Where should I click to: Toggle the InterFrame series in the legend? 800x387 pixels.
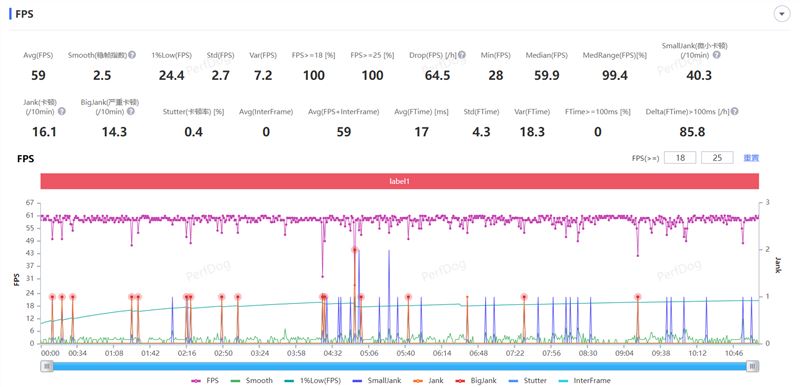584,380
